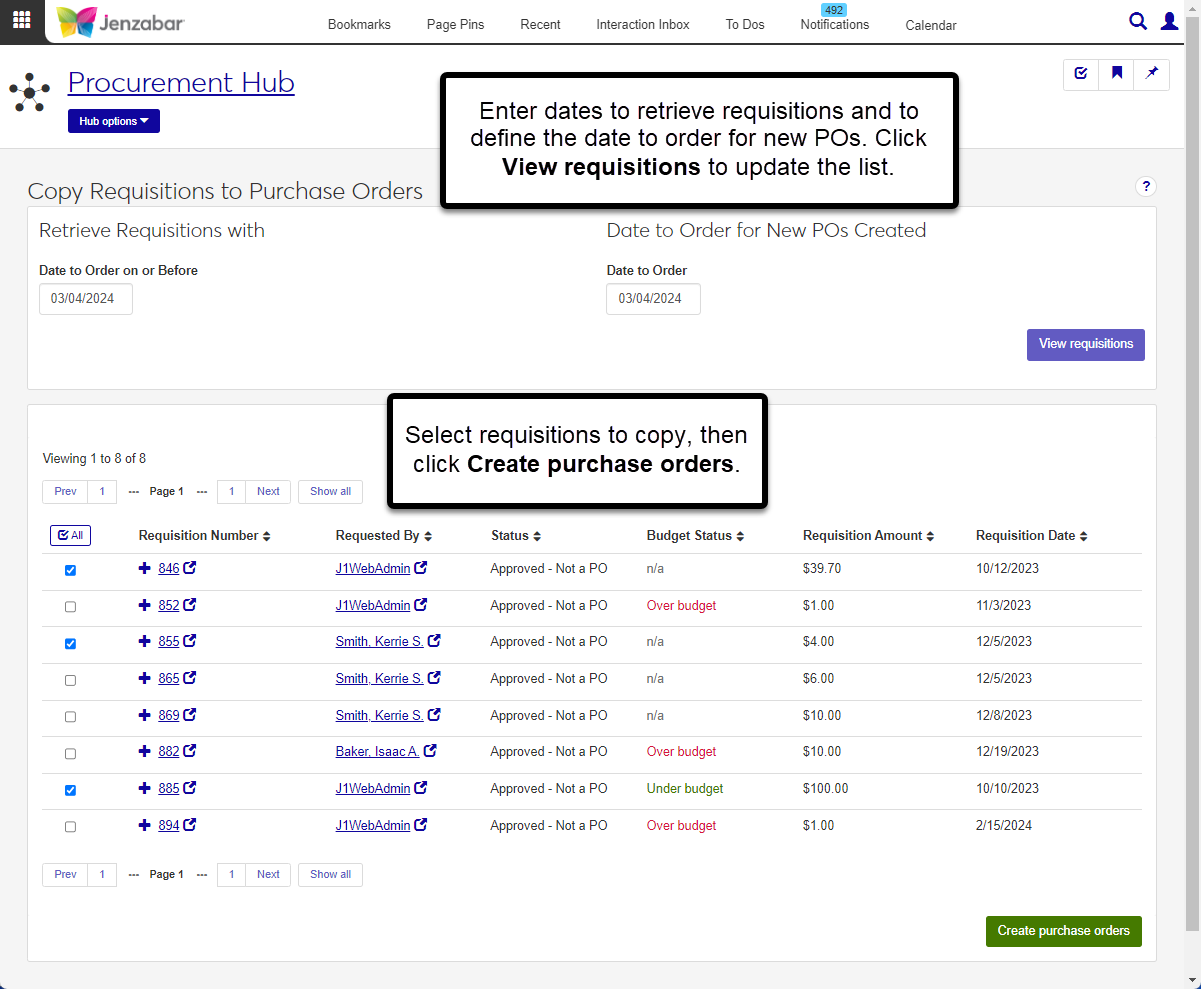Click the View requisitions button
Screen dimensions: 1201x989
pyautogui.click(x=1085, y=344)
